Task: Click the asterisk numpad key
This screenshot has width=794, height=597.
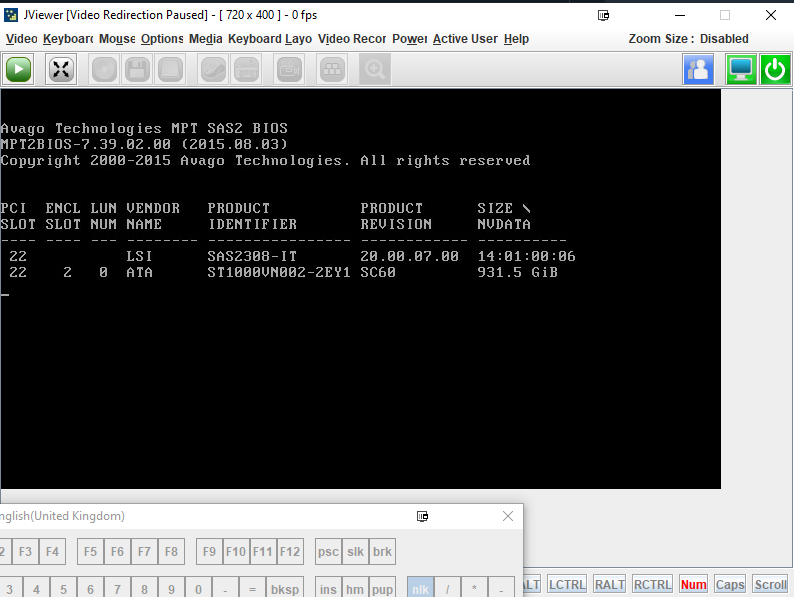Action: [474, 587]
